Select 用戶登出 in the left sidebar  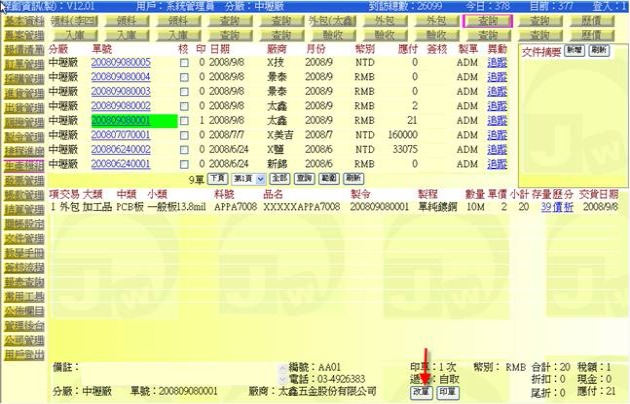point(23,355)
